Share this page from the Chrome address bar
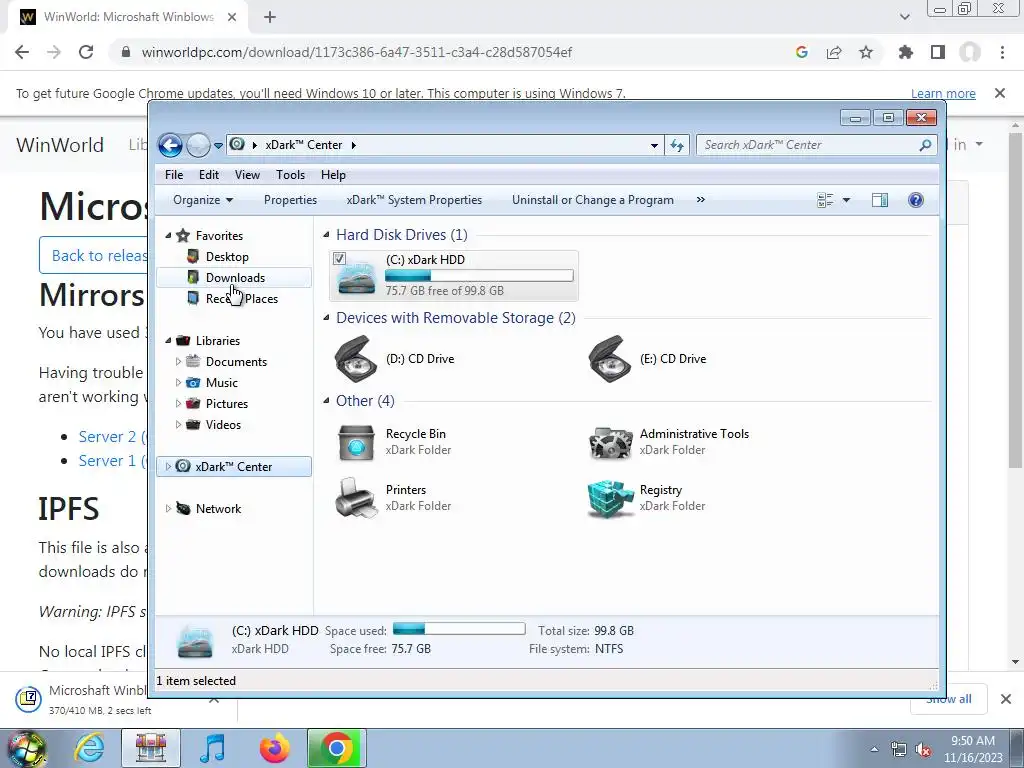 (x=834, y=52)
